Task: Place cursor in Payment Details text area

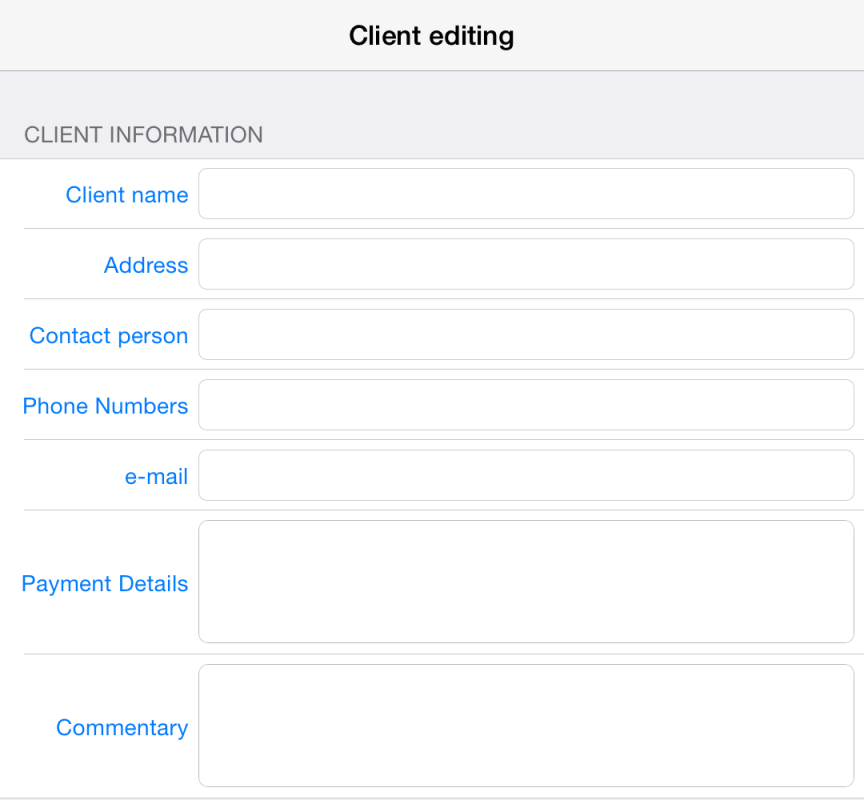Action: [526, 582]
